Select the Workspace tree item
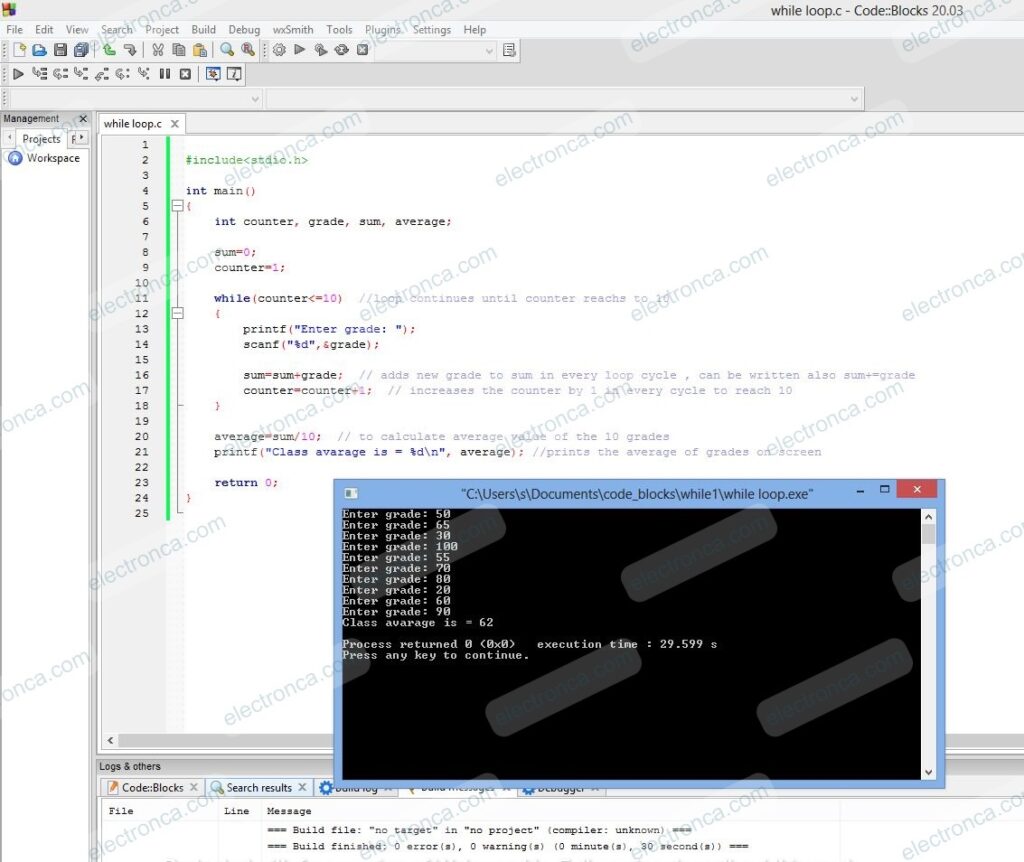Image resolution: width=1024 pixels, height=862 pixels. tap(52, 158)
